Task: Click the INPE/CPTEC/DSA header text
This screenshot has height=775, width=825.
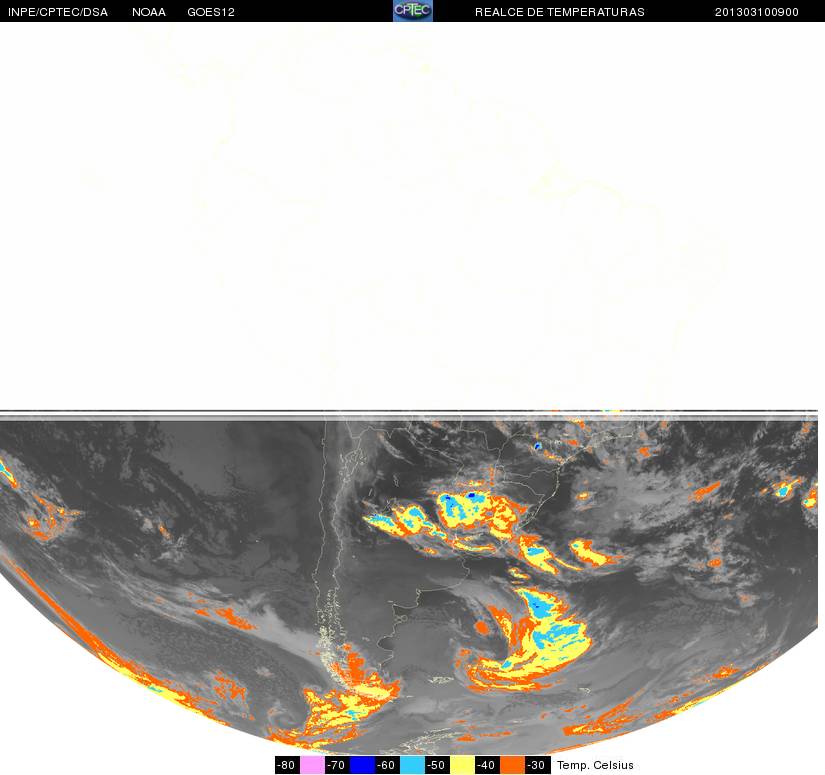Action: [58, 12]
